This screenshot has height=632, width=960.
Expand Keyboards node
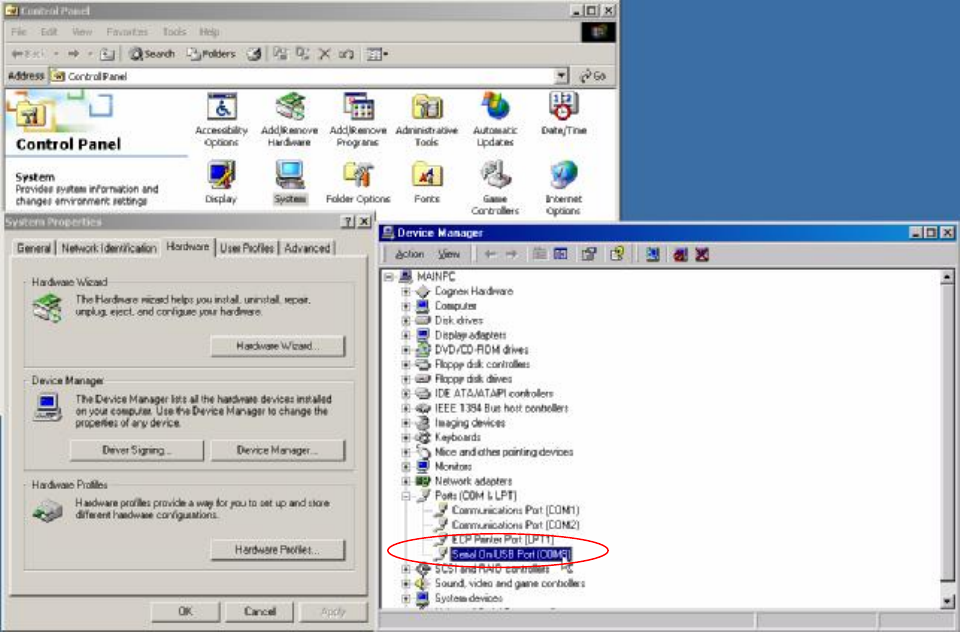(x=406, y=437)
